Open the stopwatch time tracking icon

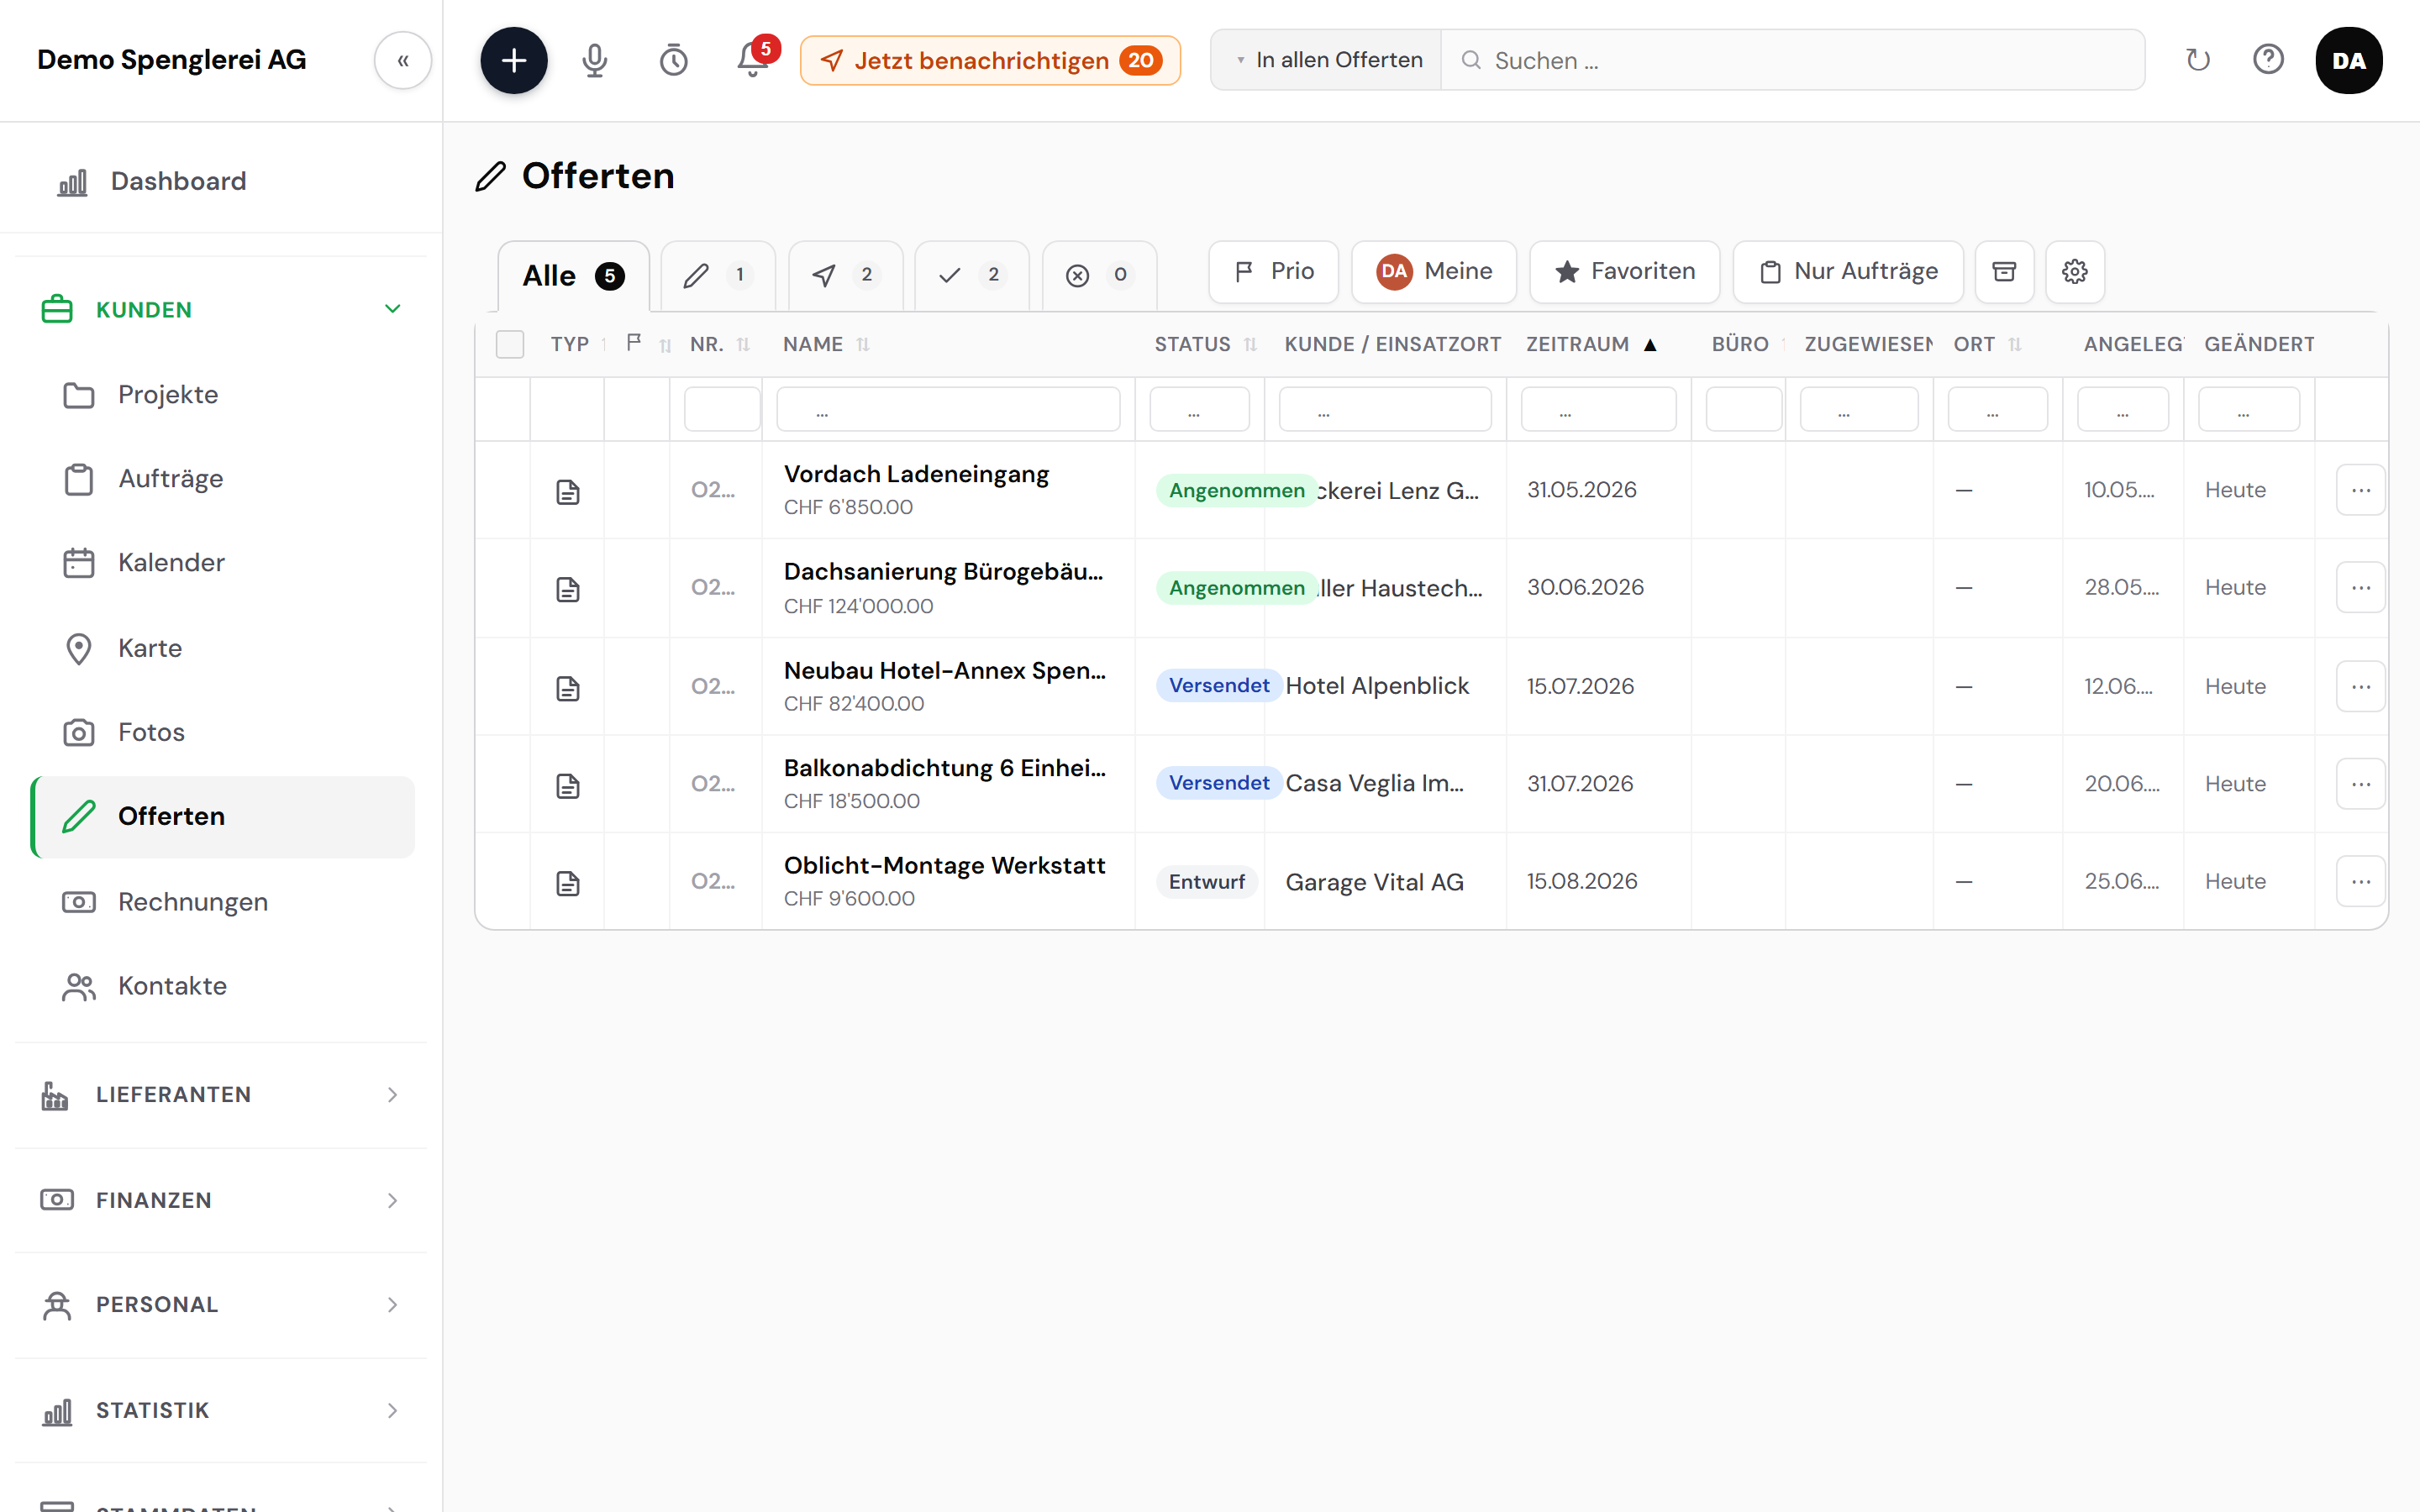[674, 60]
